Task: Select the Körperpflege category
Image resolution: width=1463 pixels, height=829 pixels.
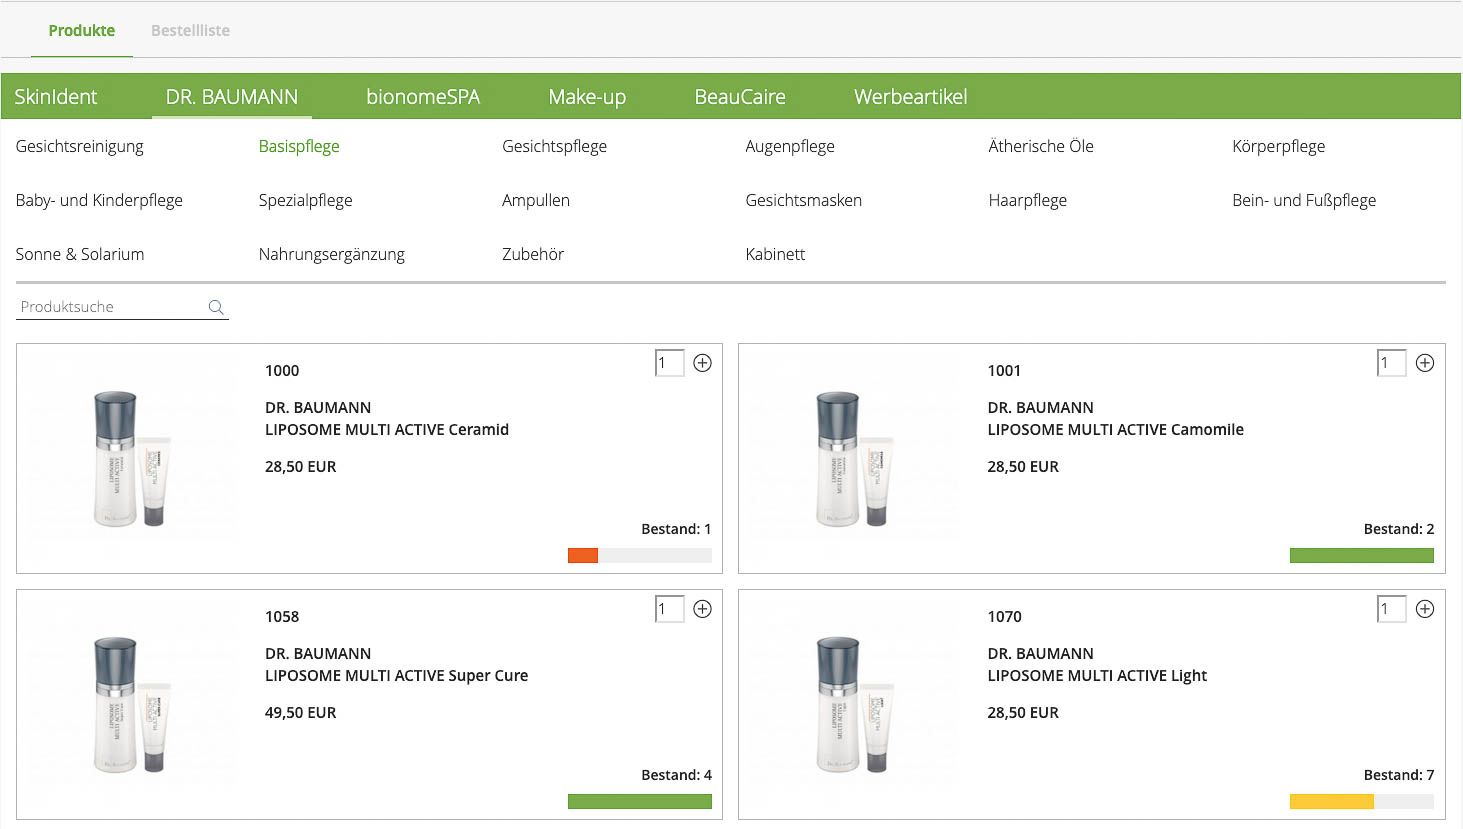Action: pos(1279,147)
